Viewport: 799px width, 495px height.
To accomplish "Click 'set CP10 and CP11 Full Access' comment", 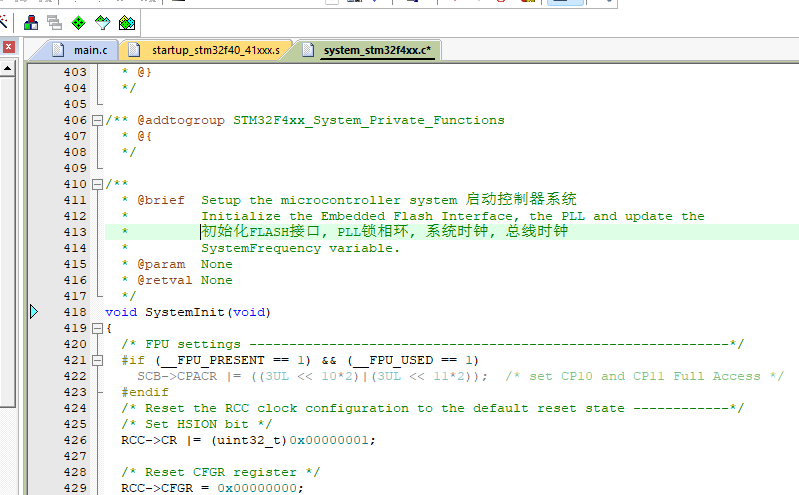I will pyautogui.click(x=645, y=376).
